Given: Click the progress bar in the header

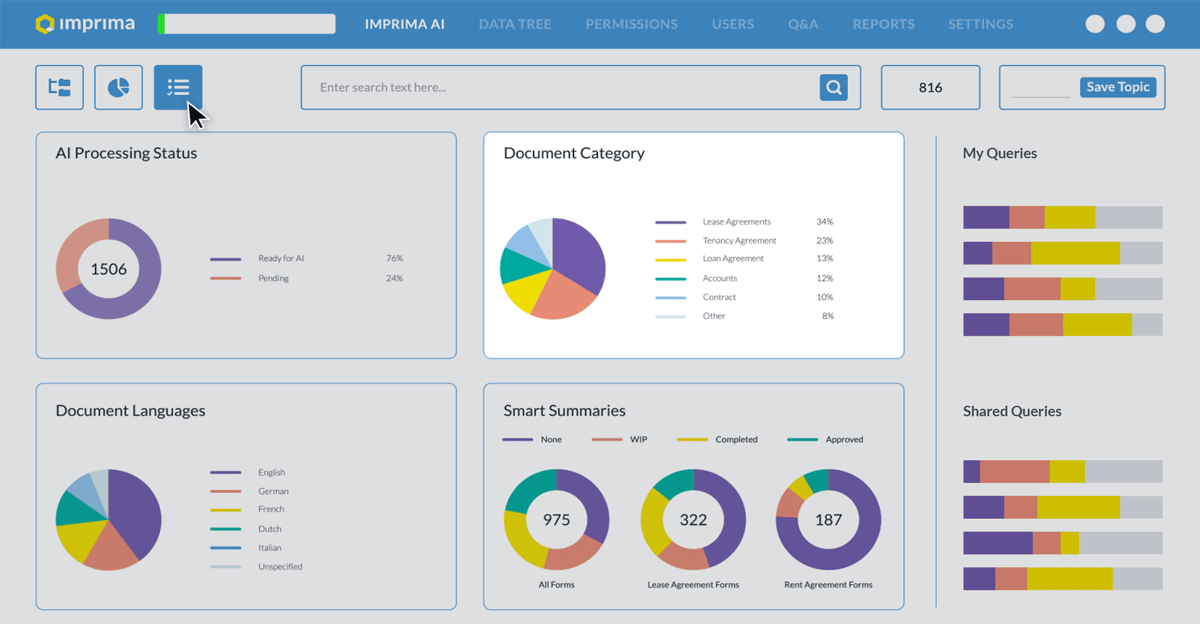Looking at the screenshot, I should [246, 24].
